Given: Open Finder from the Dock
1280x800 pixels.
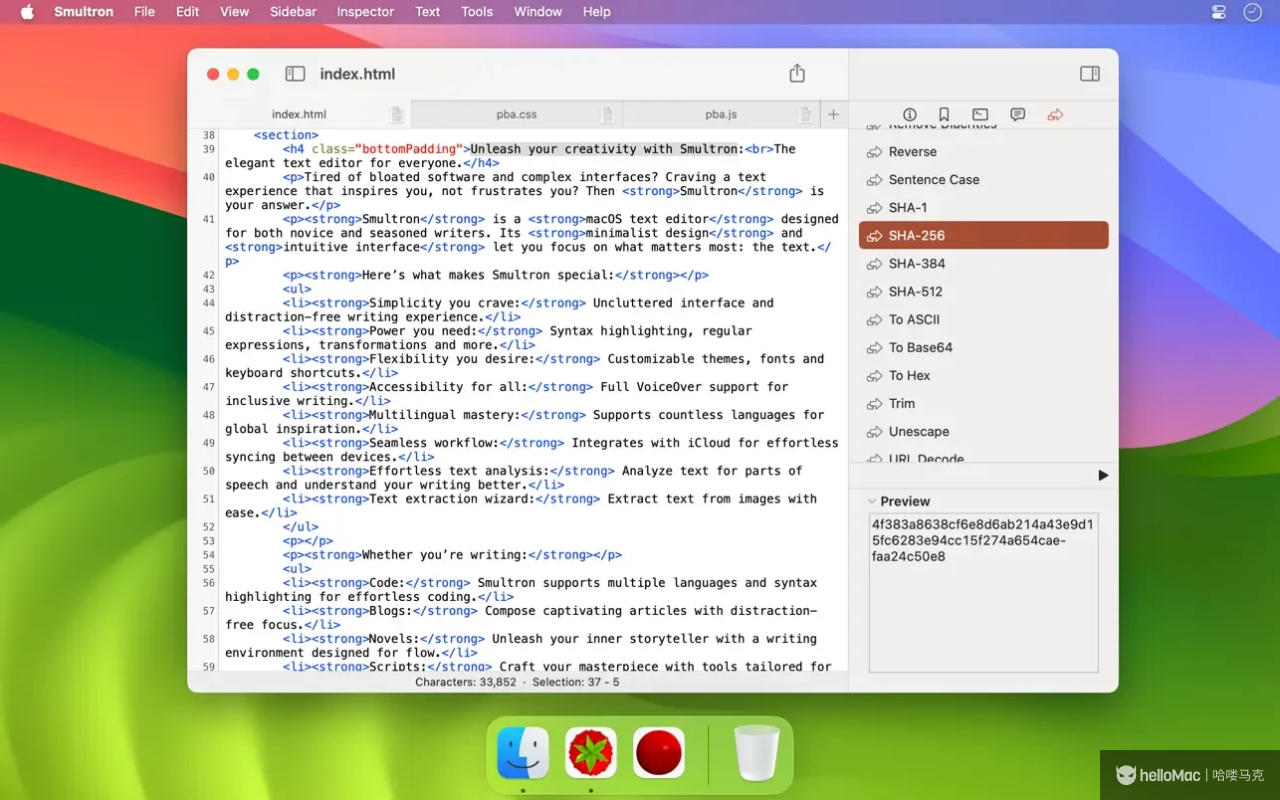Looking at the screenshot, I should pos(523,753).
